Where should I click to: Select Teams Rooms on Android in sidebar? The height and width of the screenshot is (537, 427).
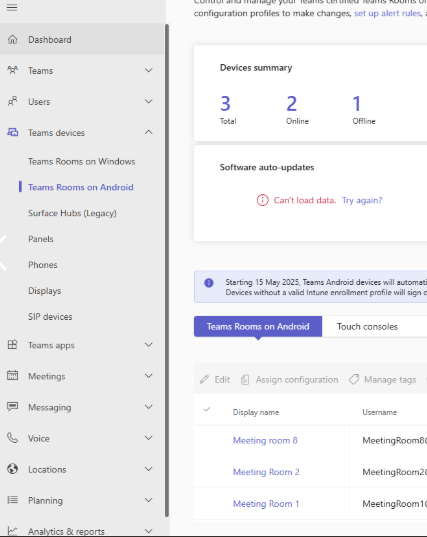pos(80,187)
